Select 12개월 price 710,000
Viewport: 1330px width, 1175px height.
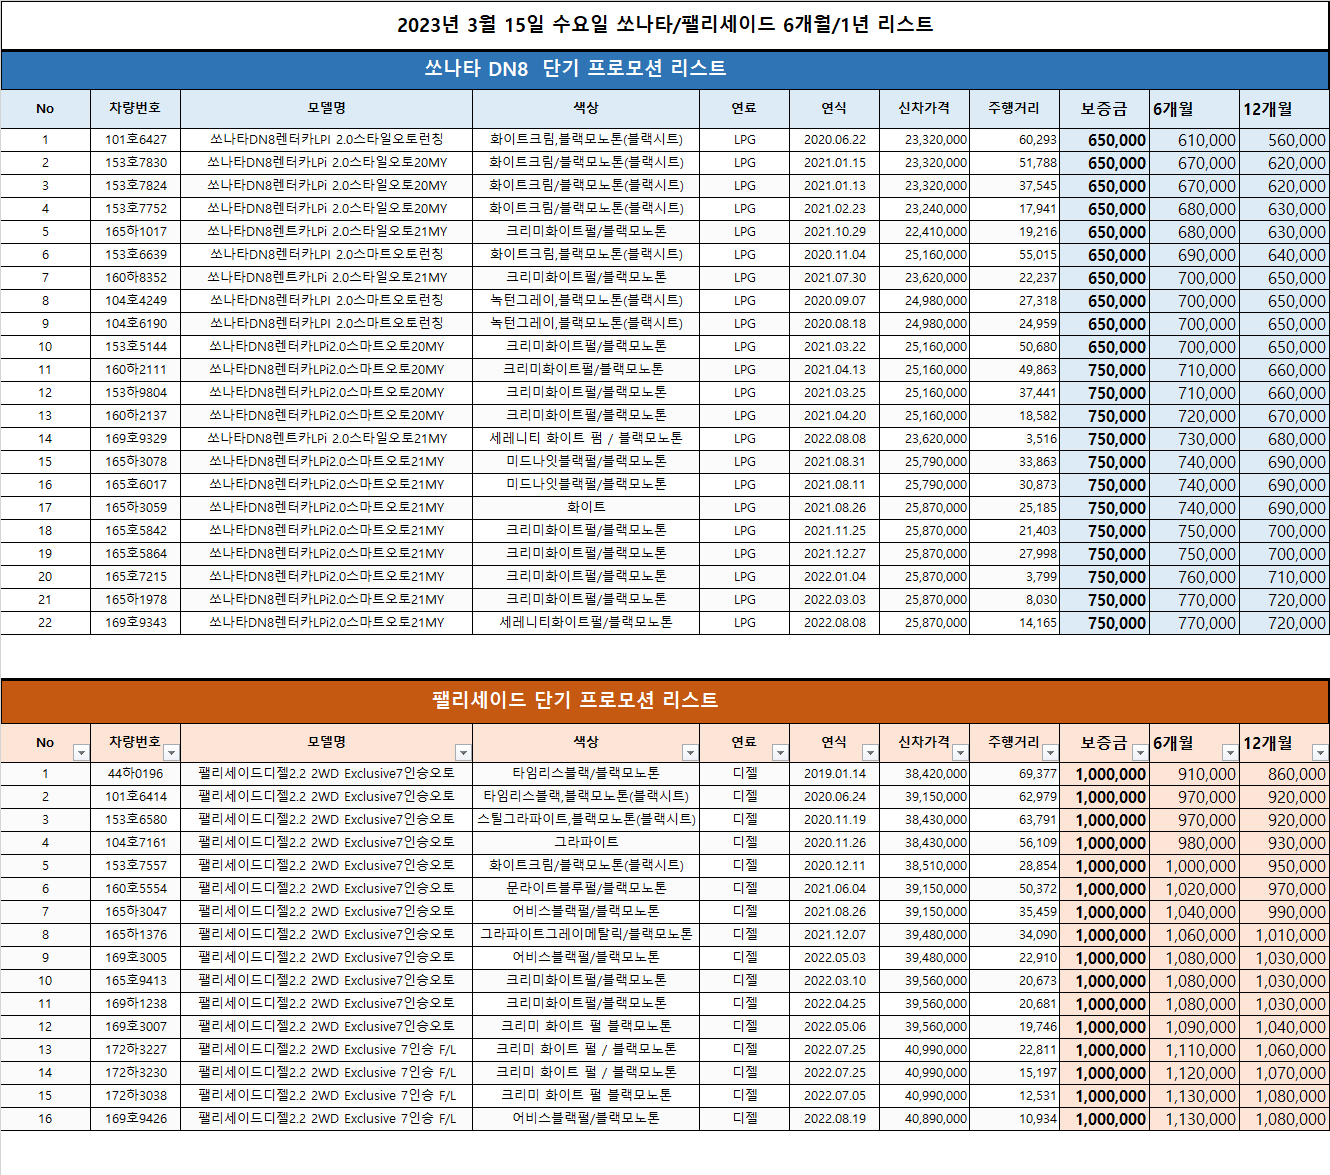click(1284, 577)
